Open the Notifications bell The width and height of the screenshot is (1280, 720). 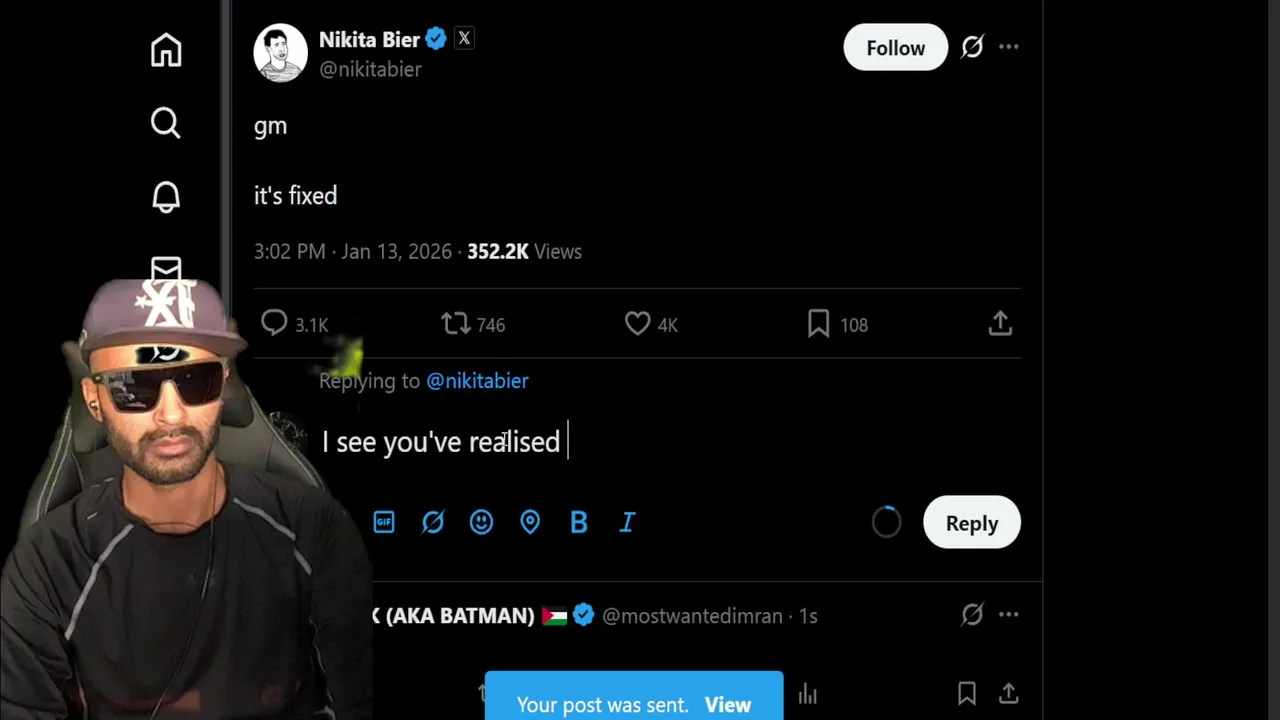coord(166,197)
